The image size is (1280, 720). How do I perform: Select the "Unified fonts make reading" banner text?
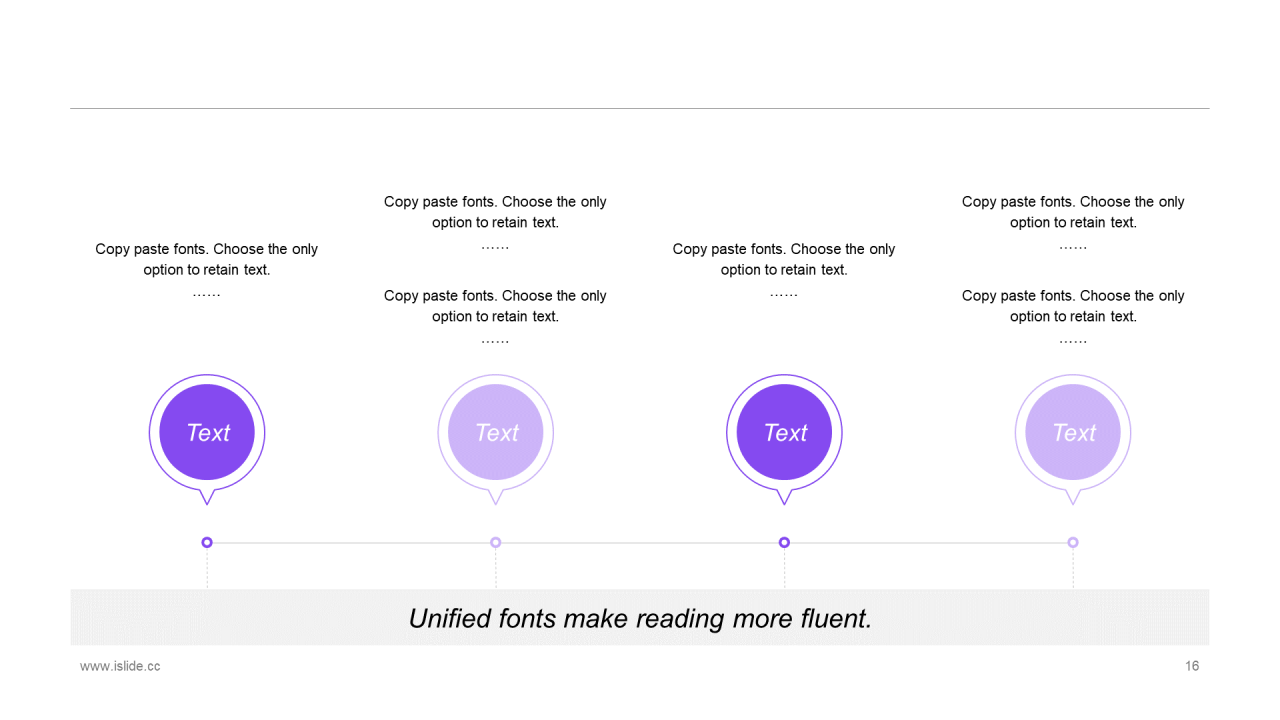tap(640, 618)
